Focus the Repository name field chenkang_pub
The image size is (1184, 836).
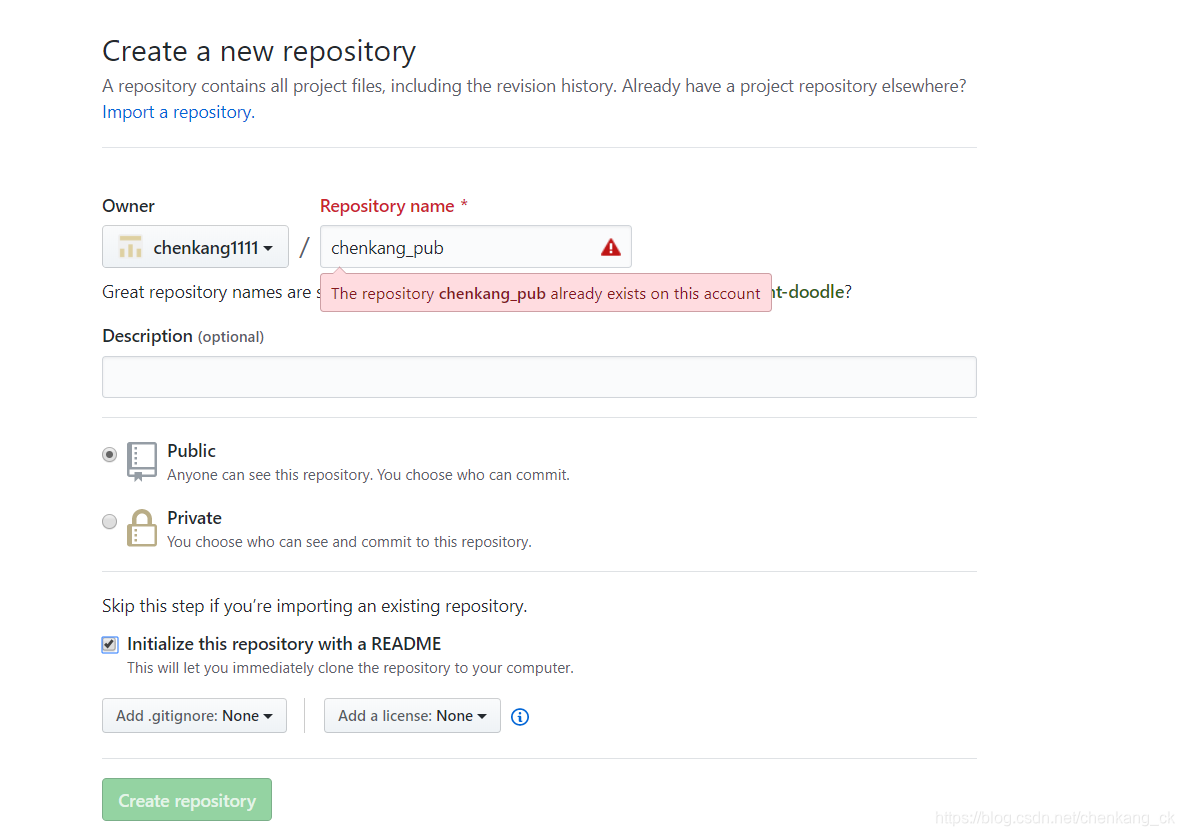(x=475, y=246)
